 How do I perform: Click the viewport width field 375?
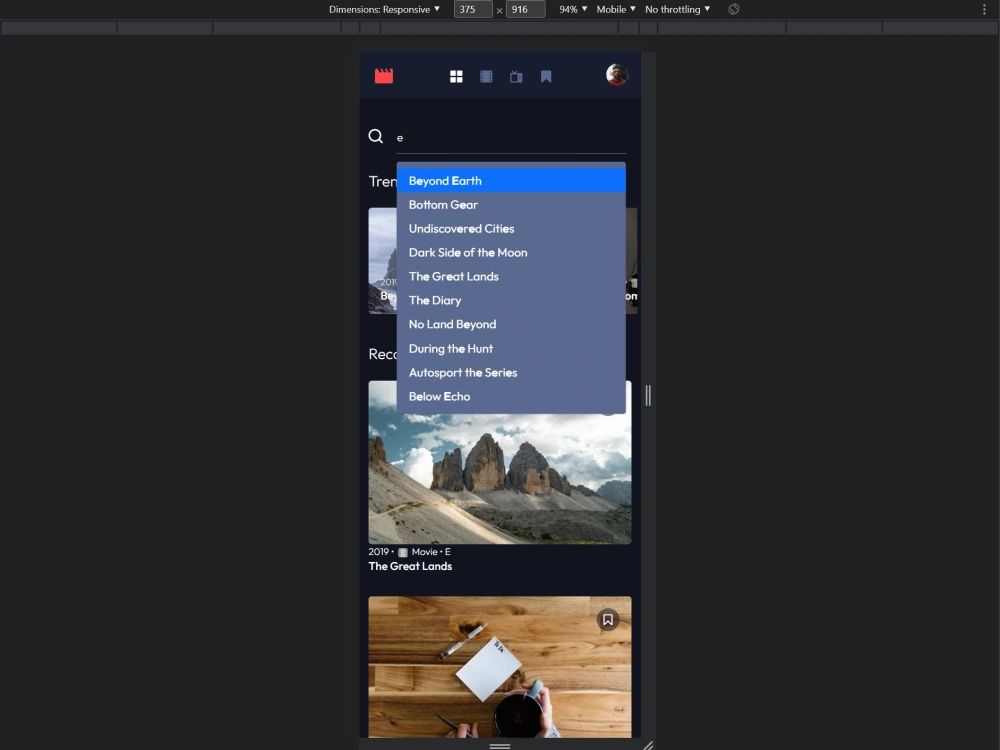click(473, 9)
